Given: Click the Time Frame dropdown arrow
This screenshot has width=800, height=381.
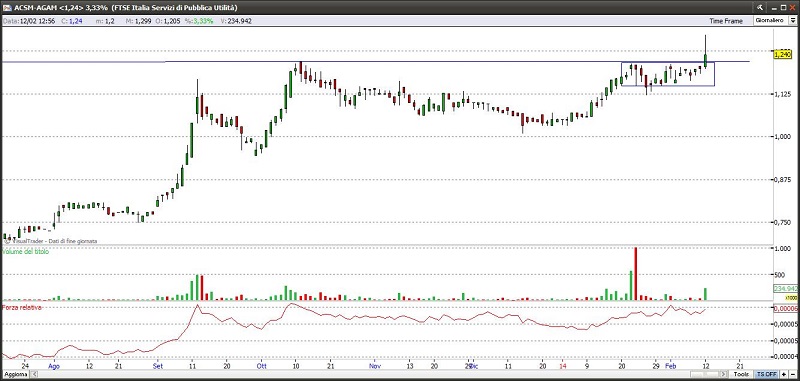Looking at the screenshot, I should [x=793, y=20].
